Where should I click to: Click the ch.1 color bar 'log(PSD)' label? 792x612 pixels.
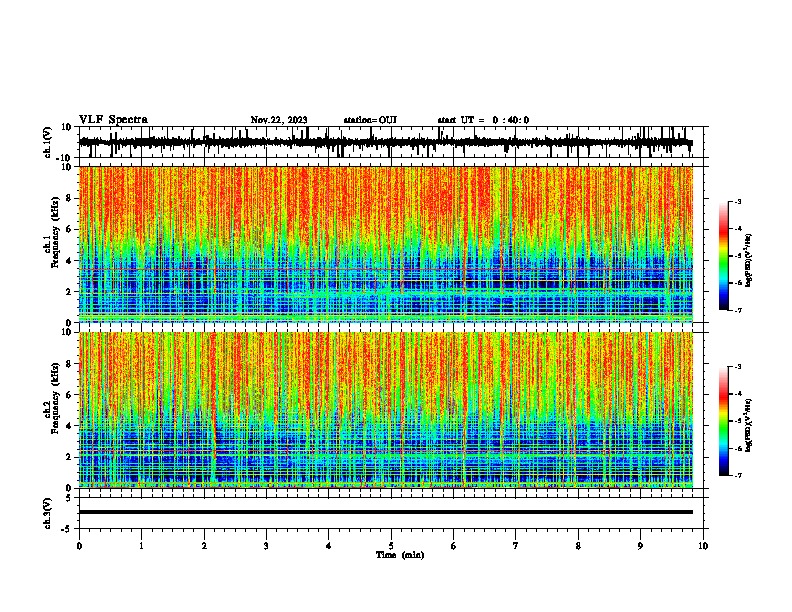[x=748, y=261]
